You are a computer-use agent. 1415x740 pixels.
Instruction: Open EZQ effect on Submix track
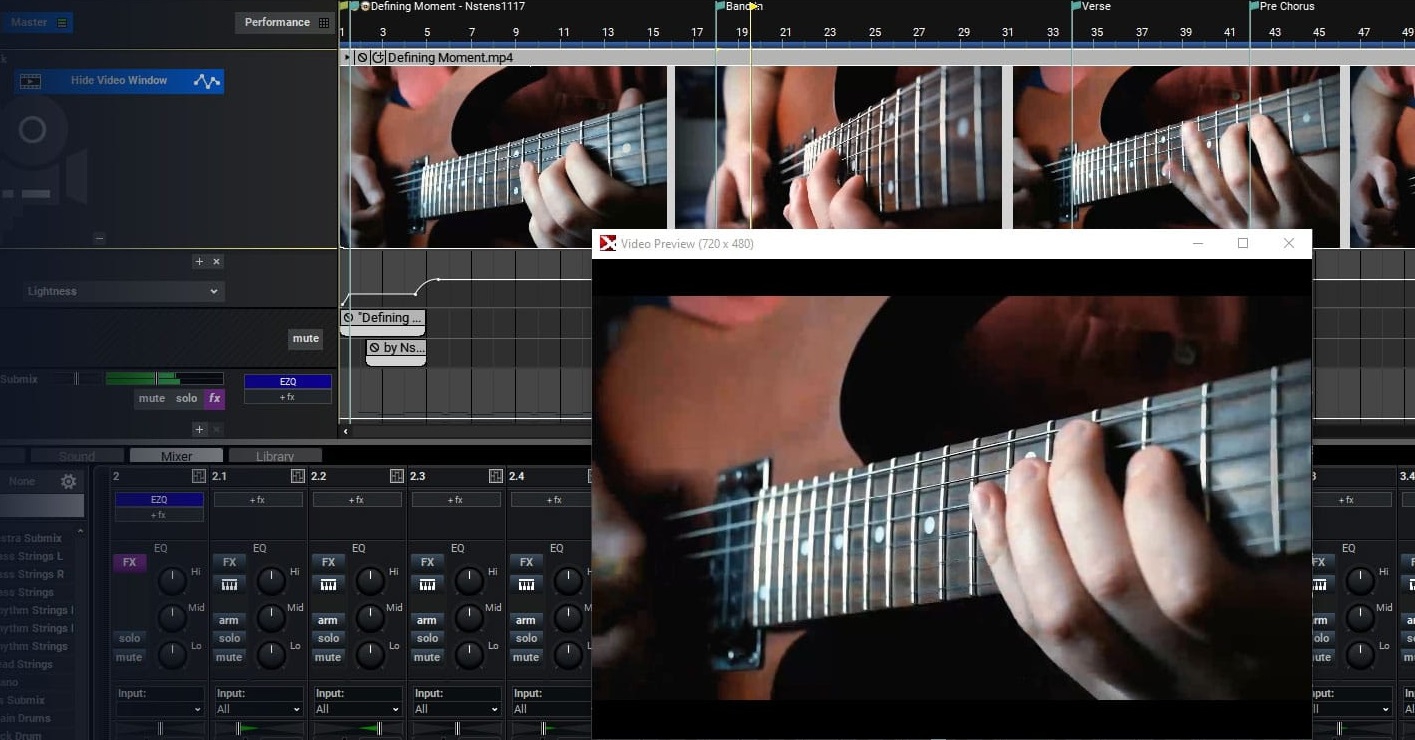coord(288,381)
